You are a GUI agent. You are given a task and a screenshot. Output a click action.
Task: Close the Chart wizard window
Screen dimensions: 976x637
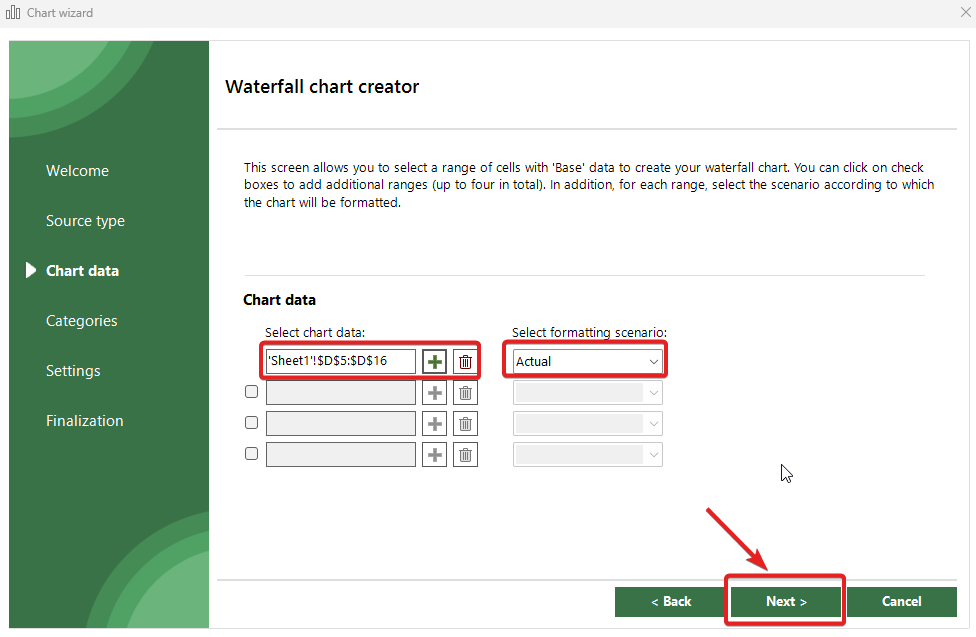tap(965, 13)
